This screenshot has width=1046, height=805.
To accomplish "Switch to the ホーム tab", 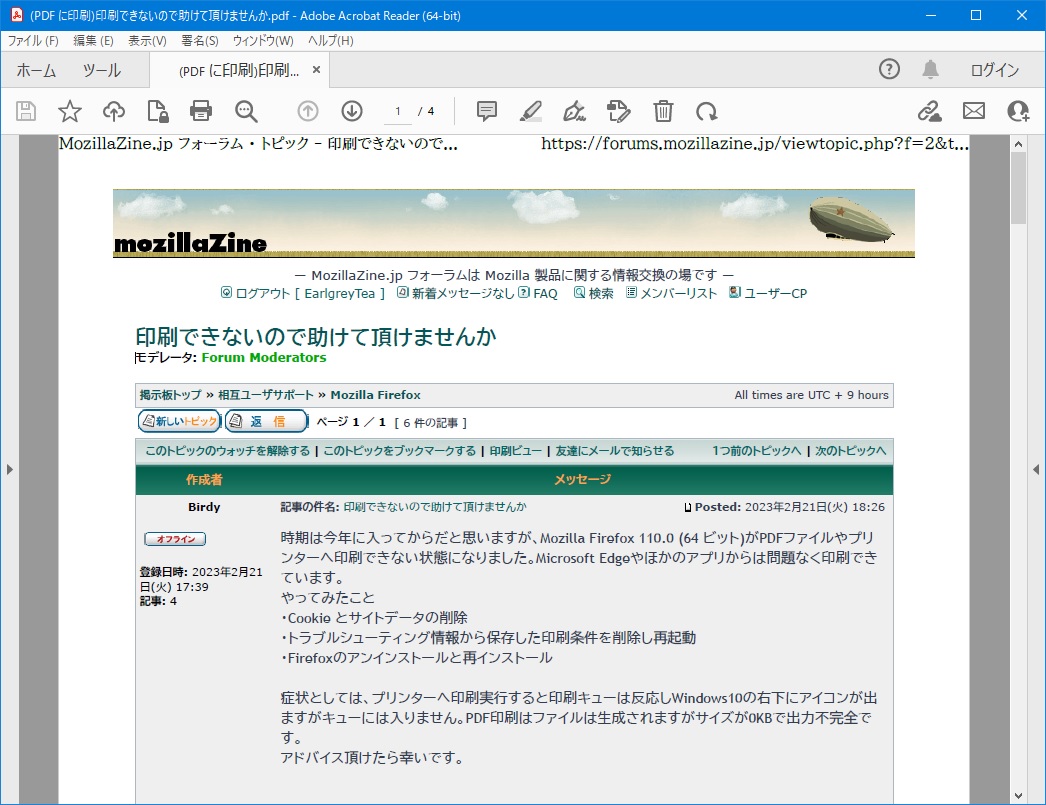I will click(x=36, y=70).
